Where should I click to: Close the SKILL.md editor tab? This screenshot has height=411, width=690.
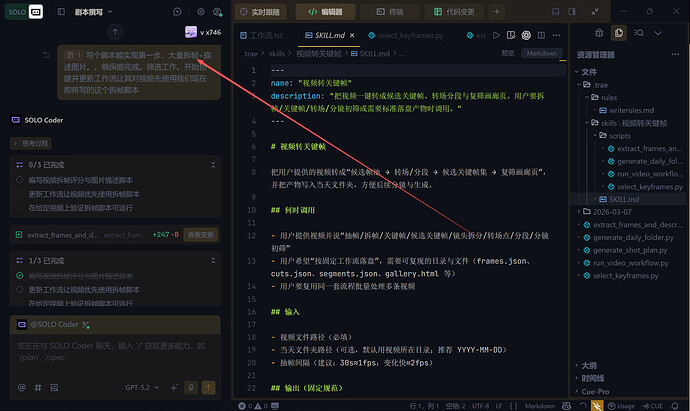tap(351, 35)
